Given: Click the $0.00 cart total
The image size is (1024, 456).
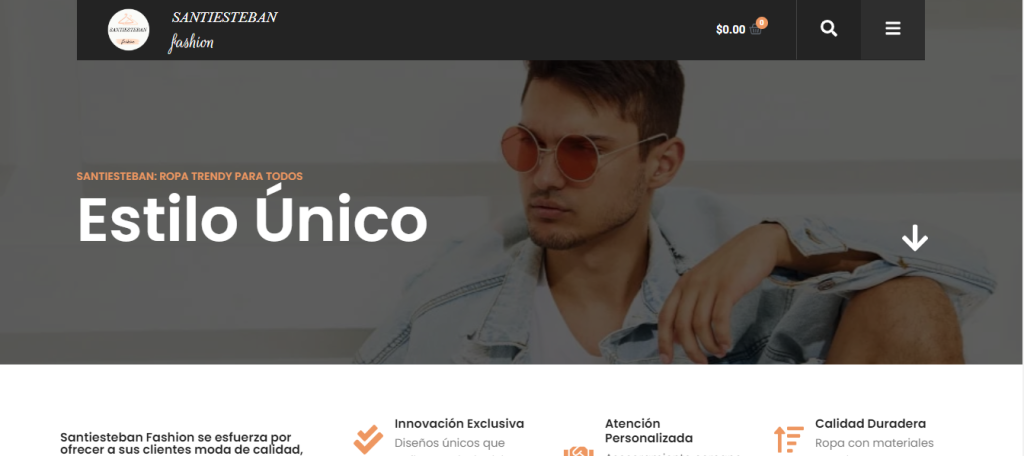Looking at the screenshot, I should pyautogui.click(x=730, y=29).
